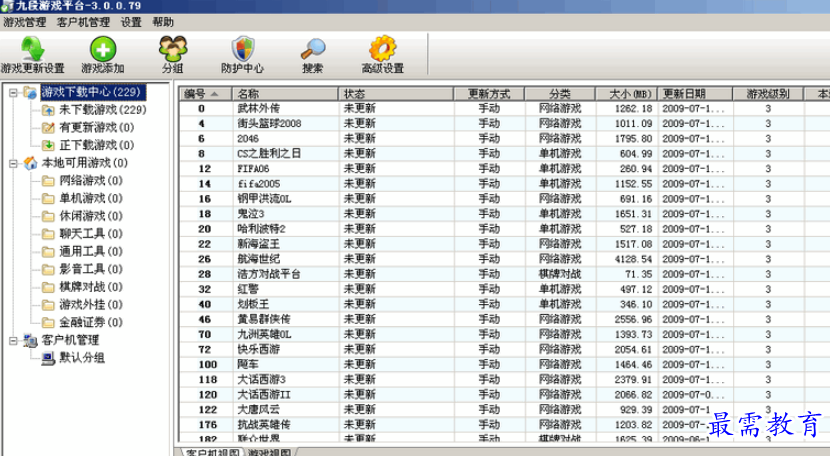Open the 设置 menu

tap(131, 22)
